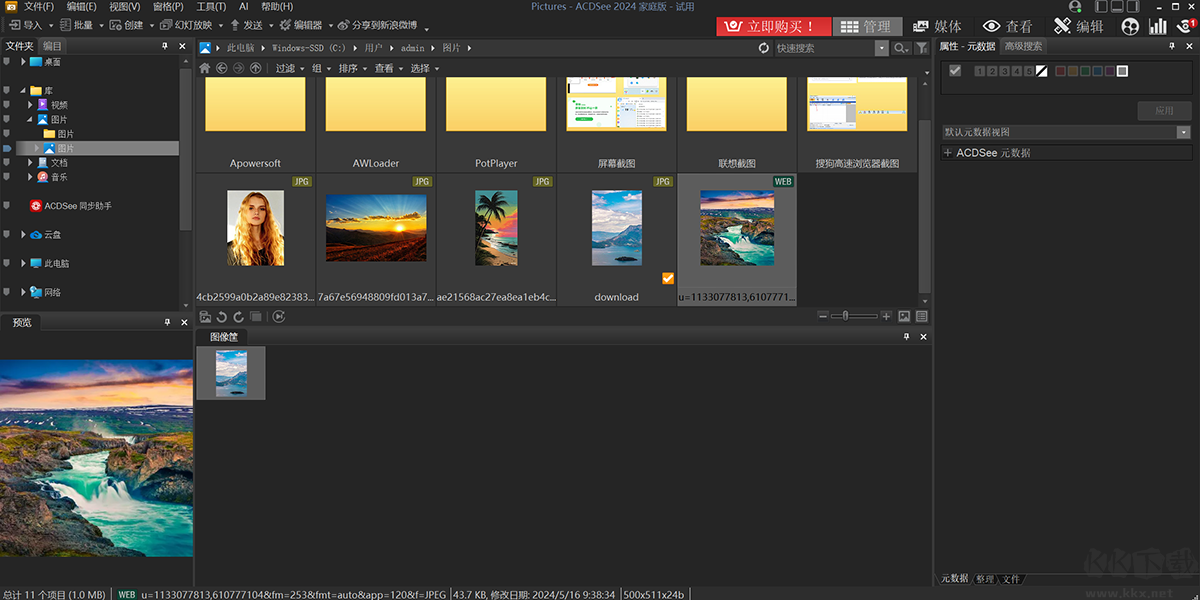Toggle the orange checkbox on download thumbnail
Viewport: 1200px width, 600px height.
click(668, 279)
